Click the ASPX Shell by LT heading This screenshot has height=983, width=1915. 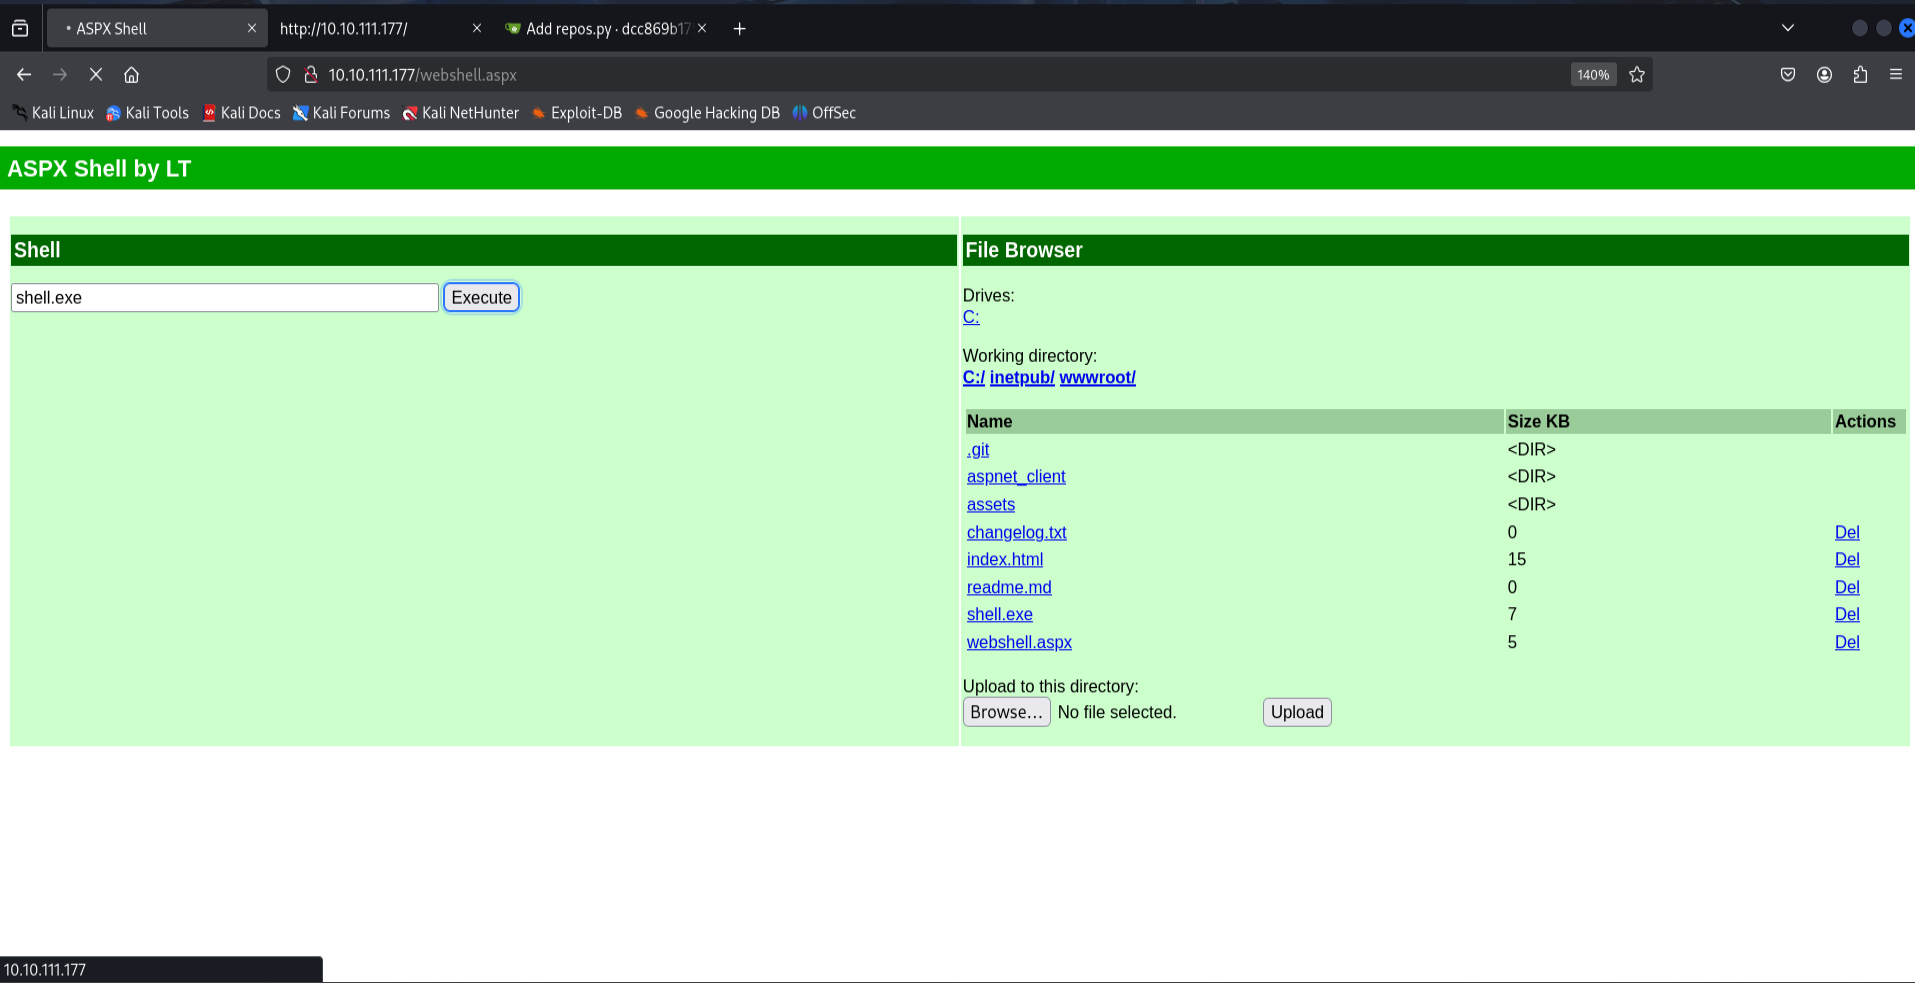coord(99,169)
